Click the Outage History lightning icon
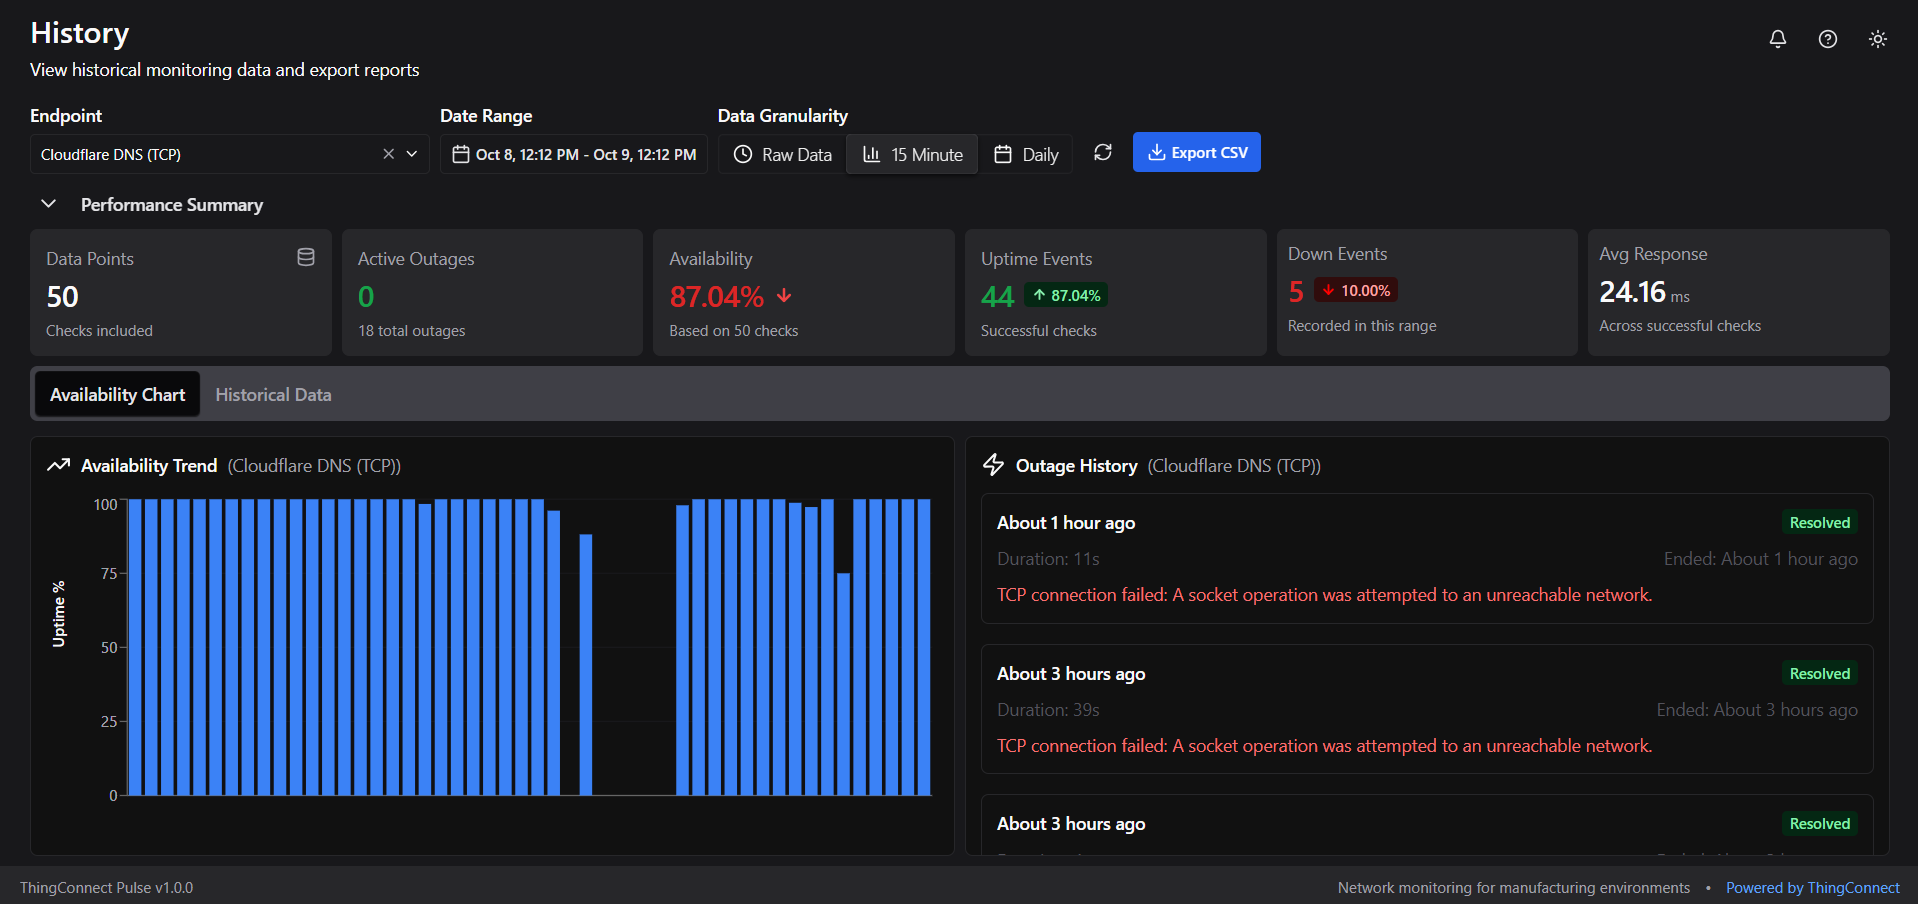Screen dimensions: 1918x904 point(993,465)
